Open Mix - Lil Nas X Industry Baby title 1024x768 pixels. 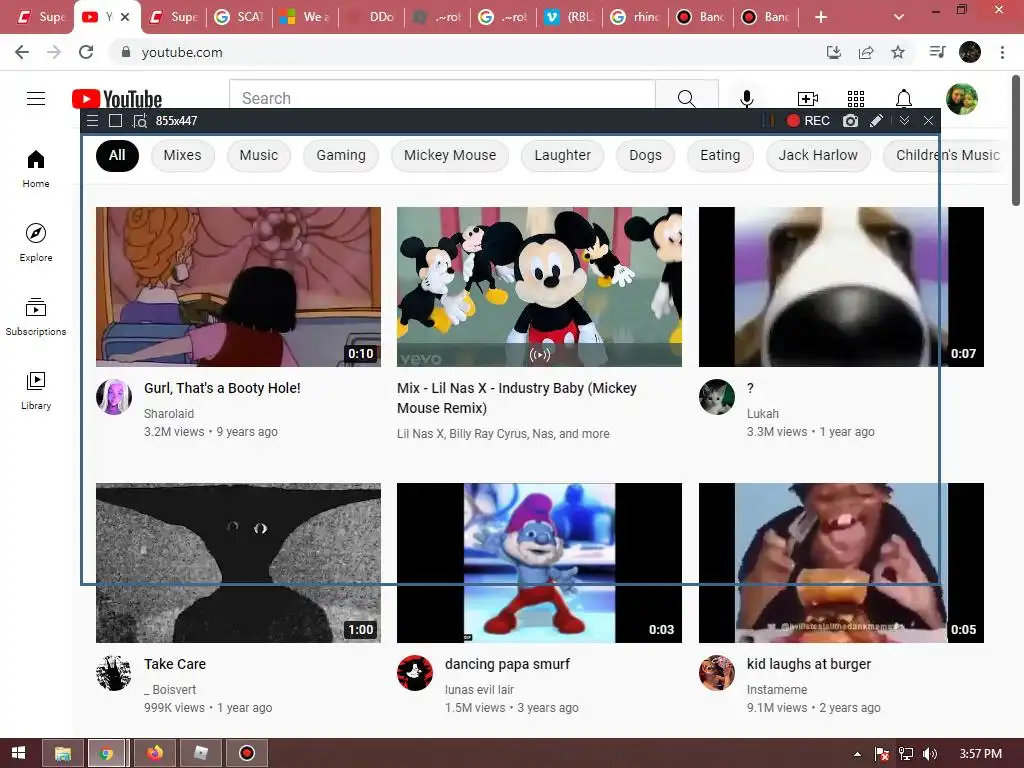click(517, 398)
